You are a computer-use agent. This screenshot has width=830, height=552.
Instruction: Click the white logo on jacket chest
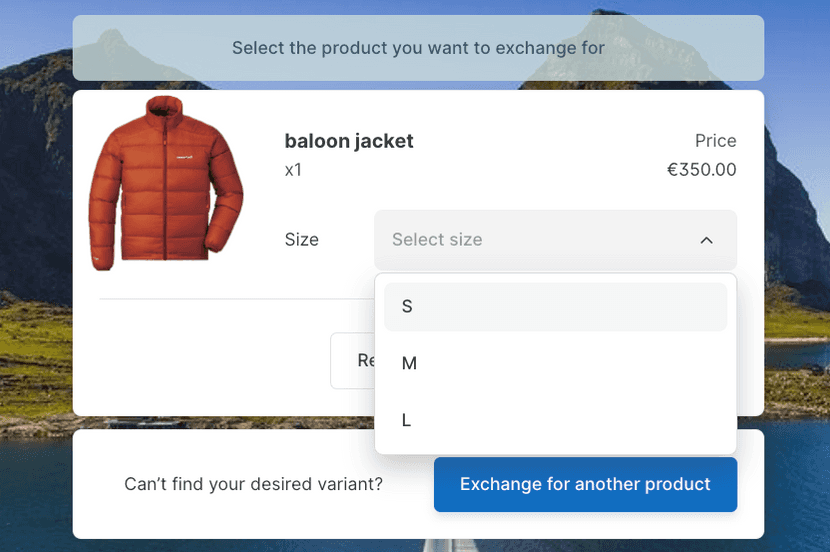[x=183, y=157]
